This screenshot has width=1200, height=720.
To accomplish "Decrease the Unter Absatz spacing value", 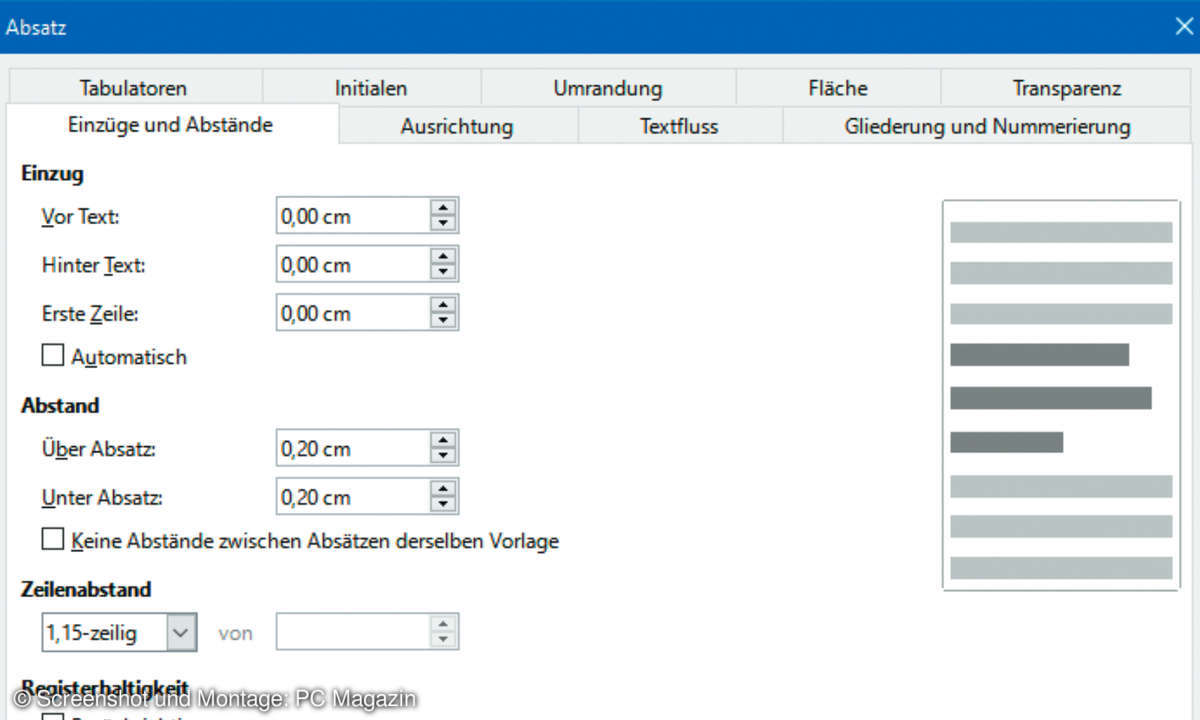I will (x=443, y=506).
